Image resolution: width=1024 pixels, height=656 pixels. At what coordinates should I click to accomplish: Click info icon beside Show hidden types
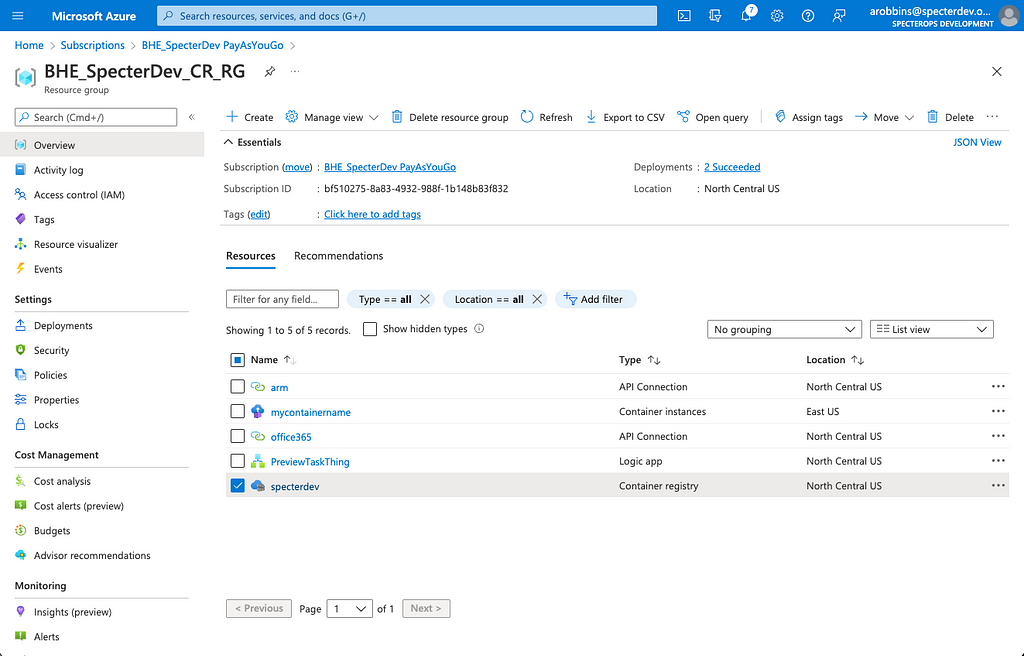point(479,329)
